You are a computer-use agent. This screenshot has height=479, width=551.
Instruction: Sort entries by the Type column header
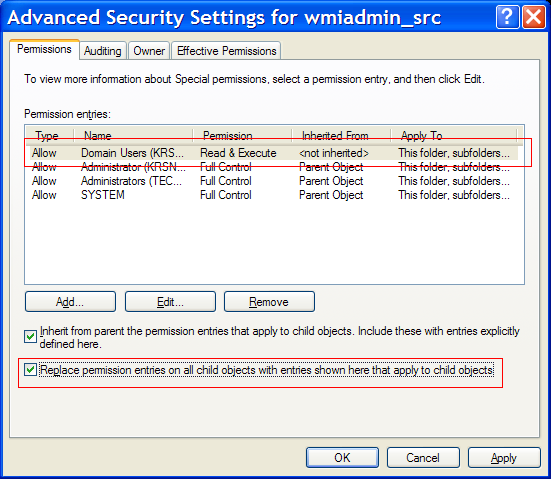coord(50,135)
